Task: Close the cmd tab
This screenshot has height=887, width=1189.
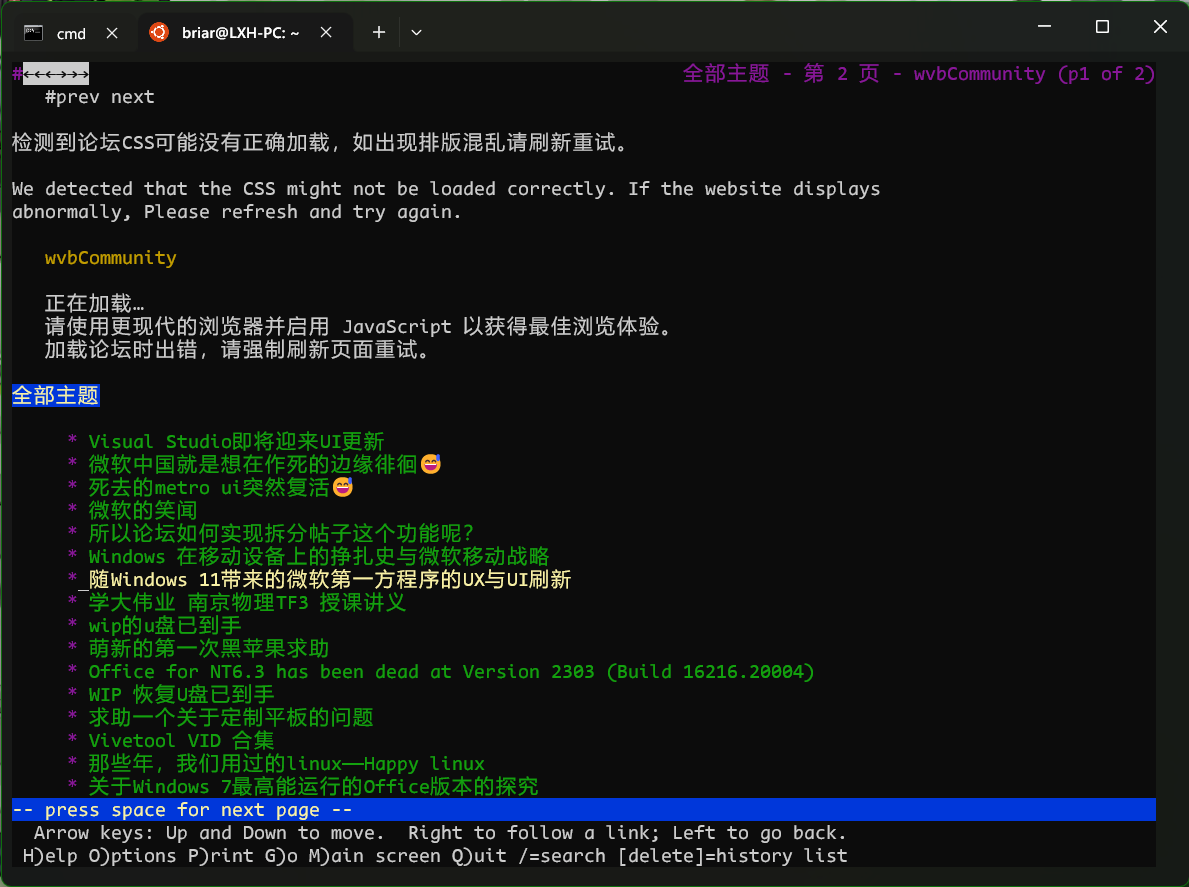Action: 112,33
